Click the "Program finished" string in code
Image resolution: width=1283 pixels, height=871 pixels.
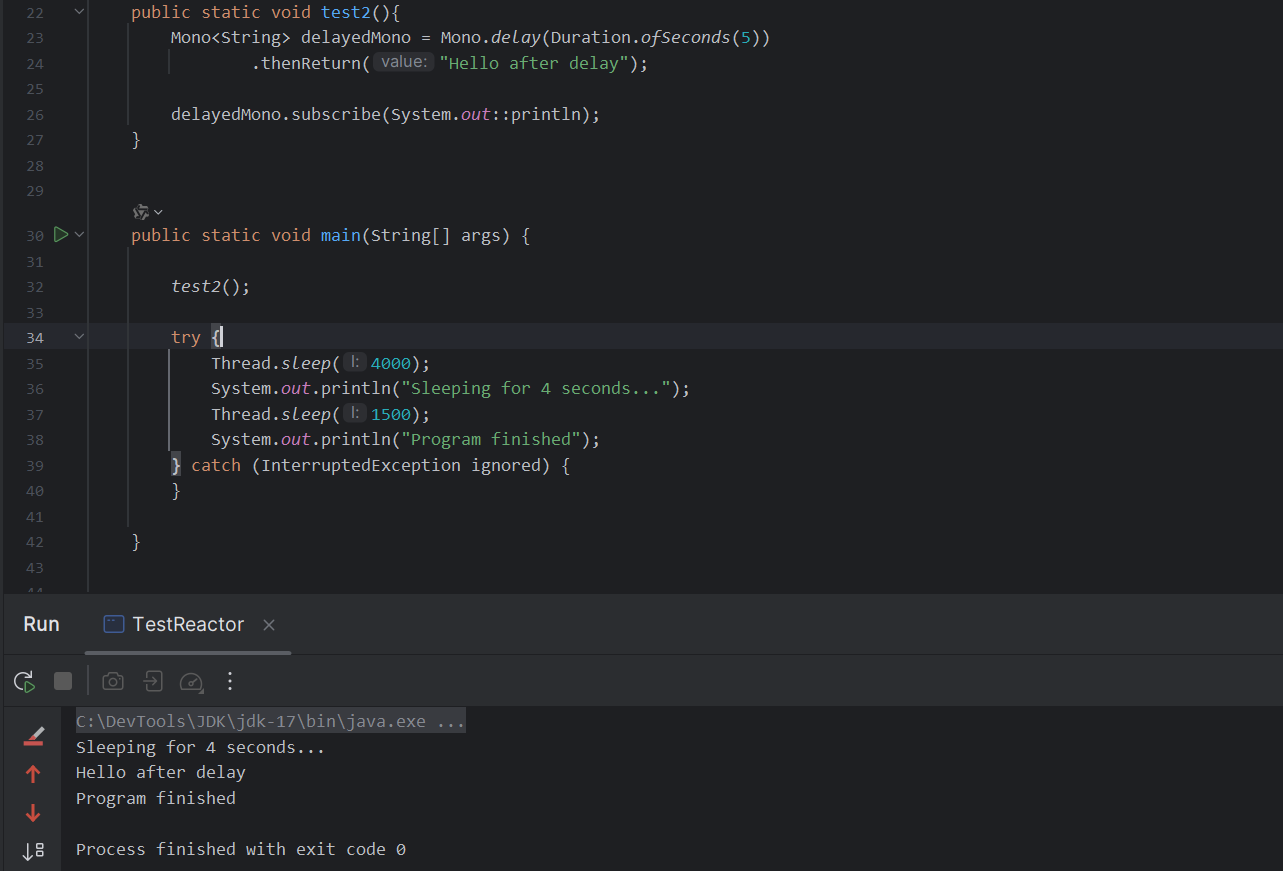(490, 440)
